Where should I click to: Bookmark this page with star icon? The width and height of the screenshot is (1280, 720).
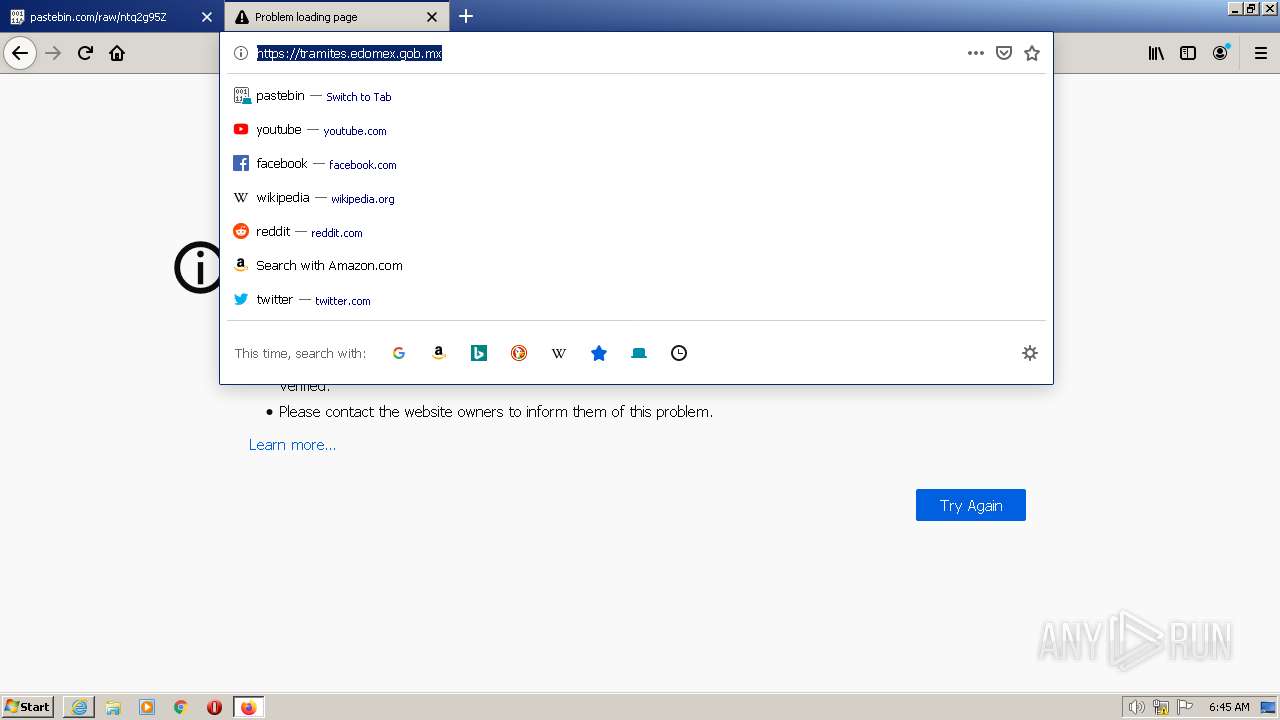[x=1032, y=53]
